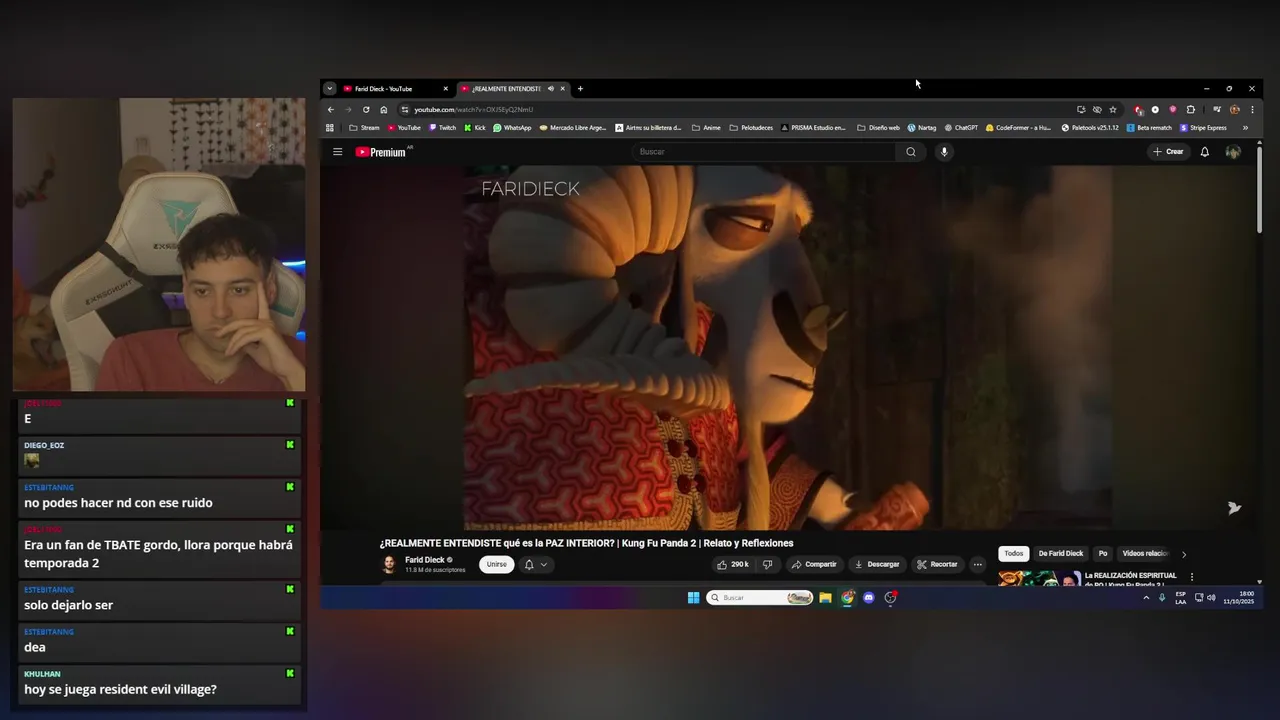Open the Kick bookmark
The height and width of the screenshot is (720, 1280).
475,128
